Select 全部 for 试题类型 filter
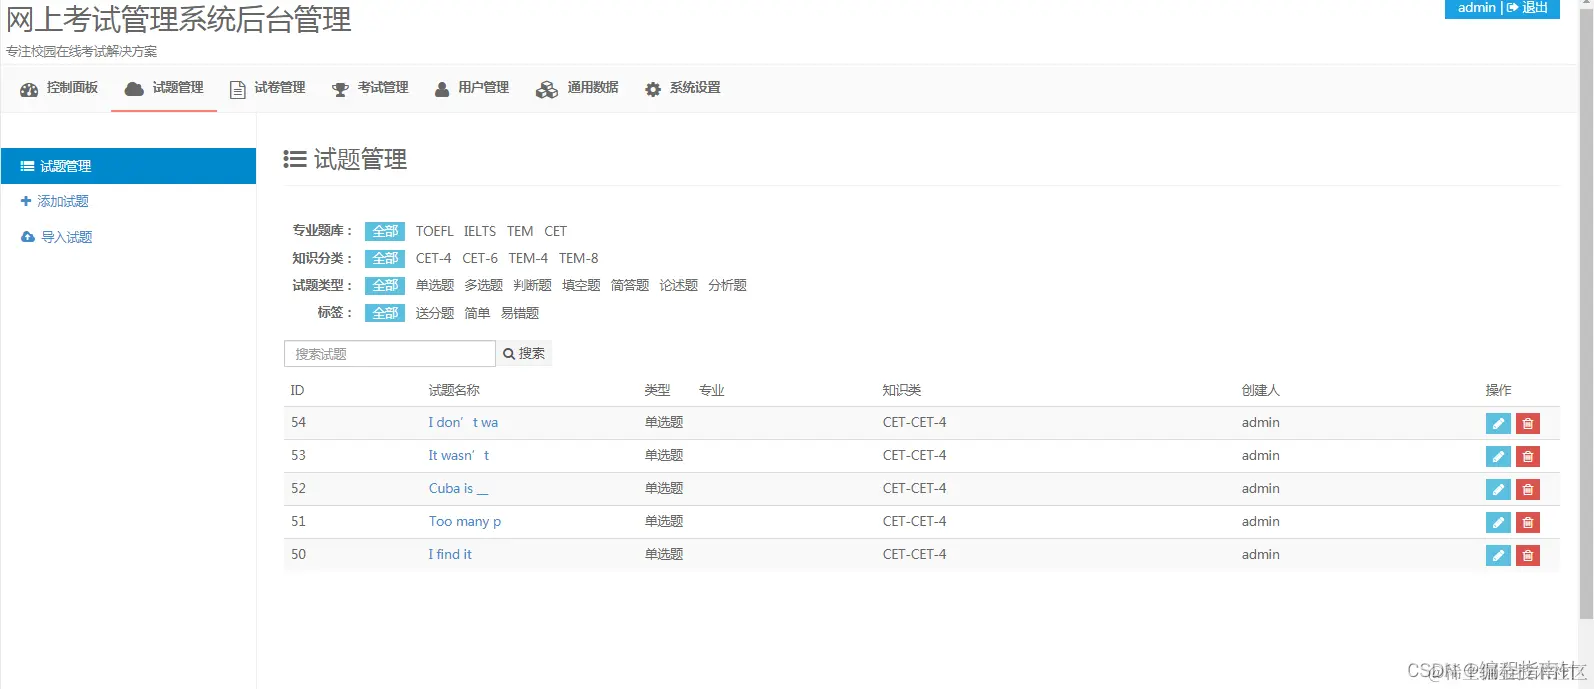 385,285
